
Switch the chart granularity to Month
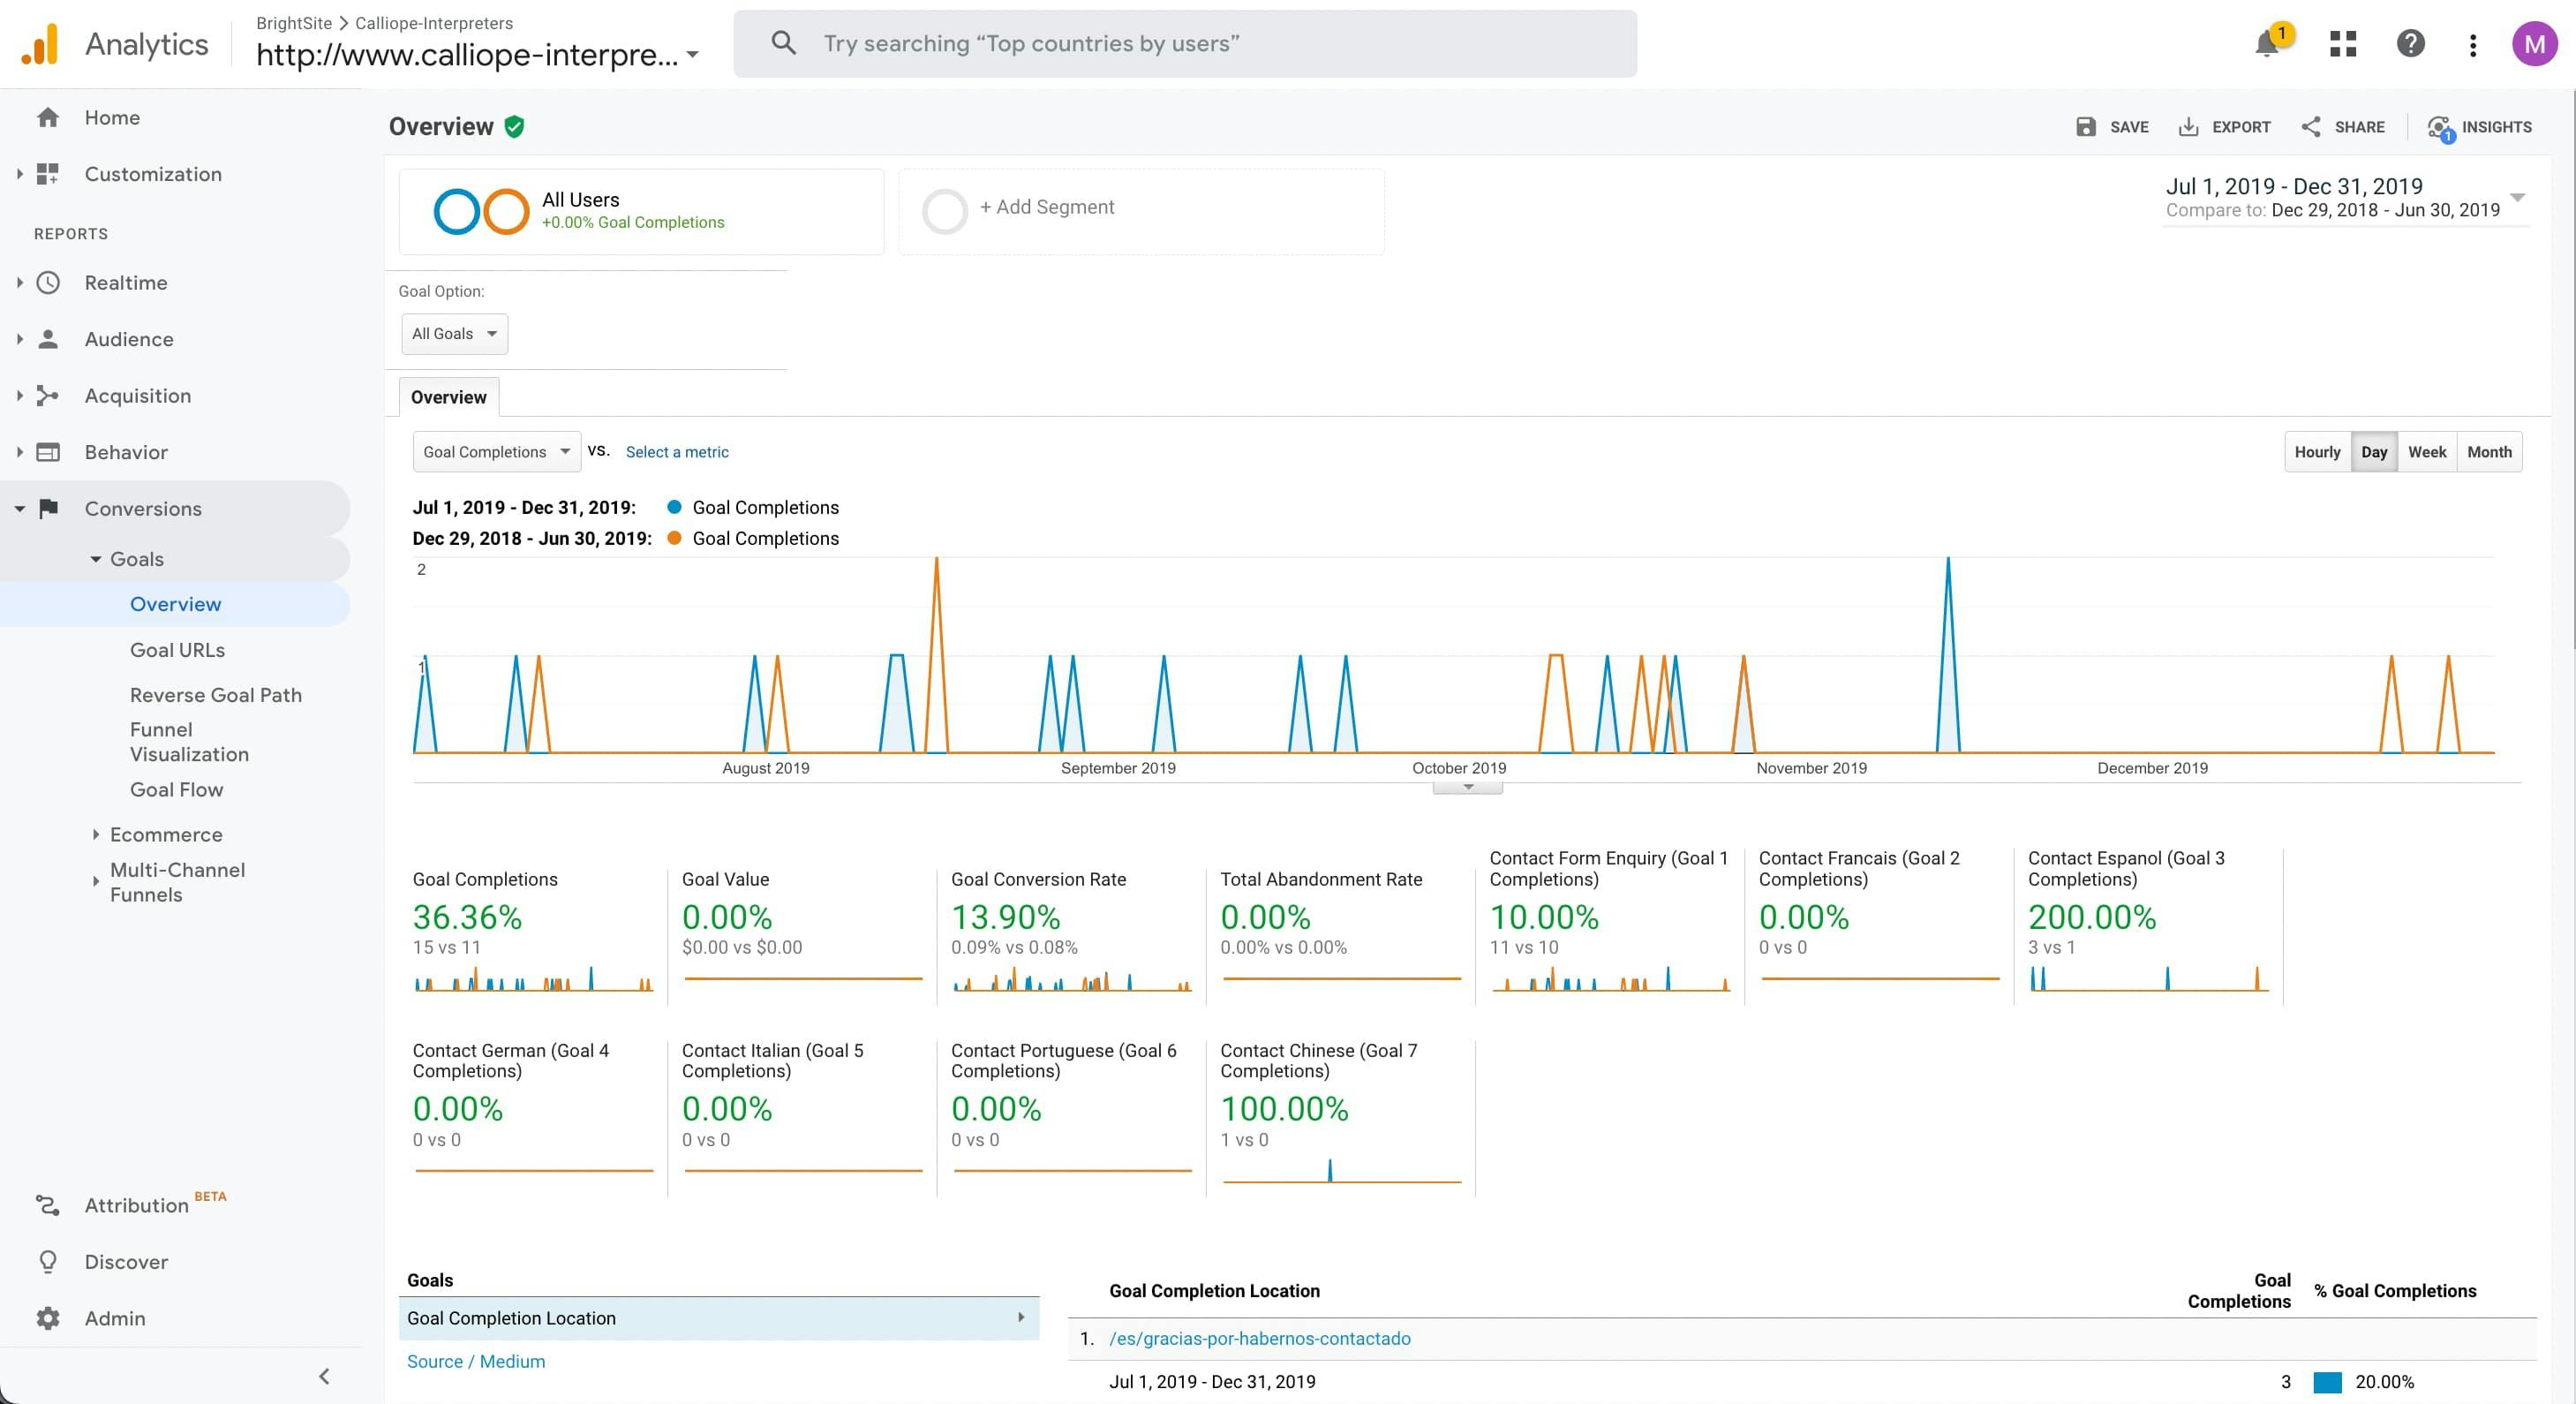tap(2489, 452)
